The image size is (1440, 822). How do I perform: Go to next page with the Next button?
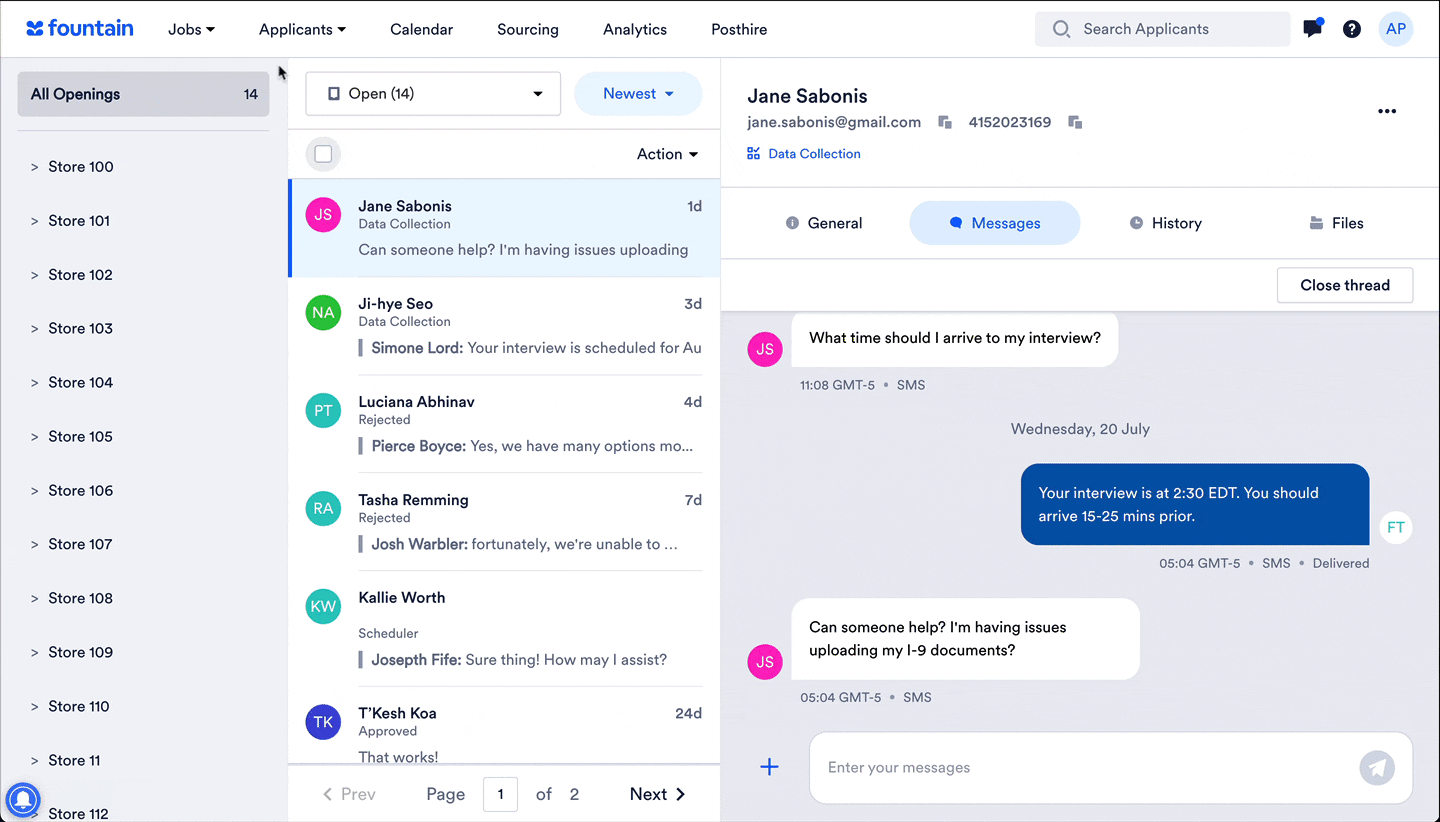655,793
